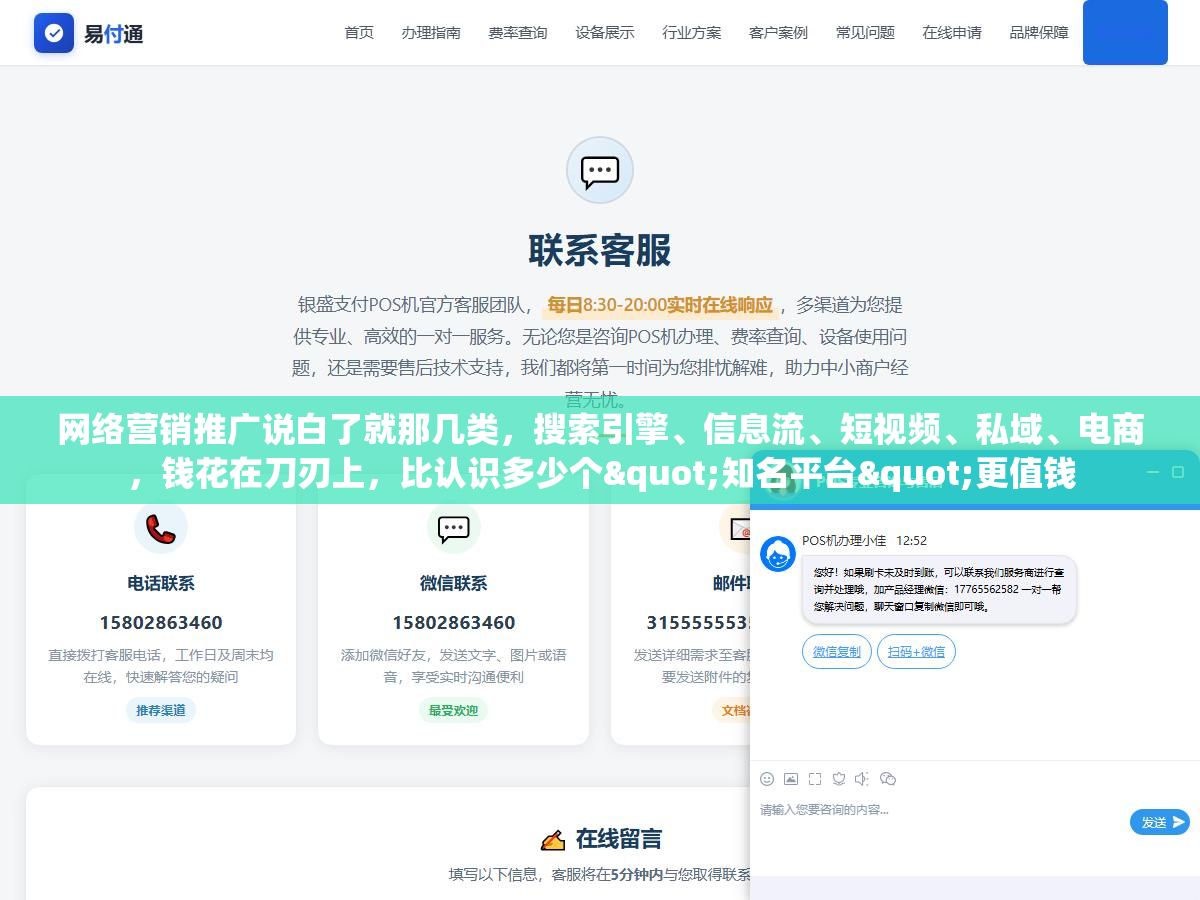
Task: Click the 最受欢迎 badge
Action: (x=454, y=710)
